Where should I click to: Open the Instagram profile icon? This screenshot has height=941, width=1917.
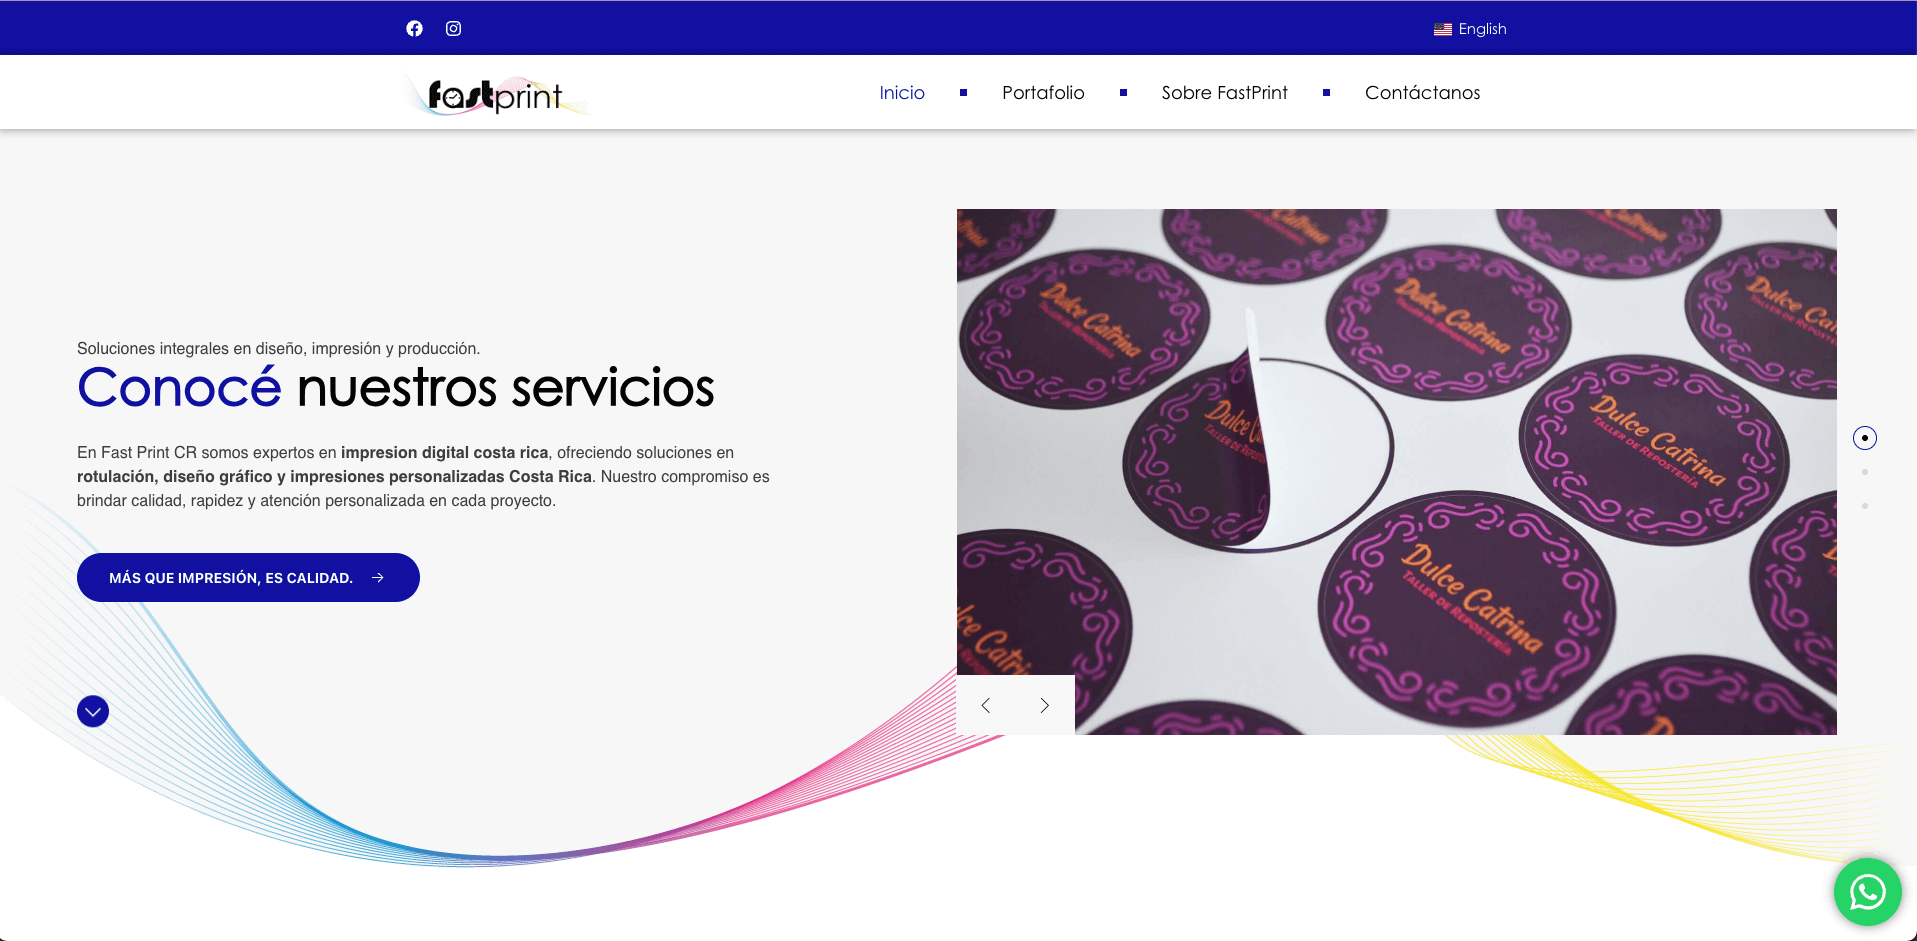click(453, 29)
